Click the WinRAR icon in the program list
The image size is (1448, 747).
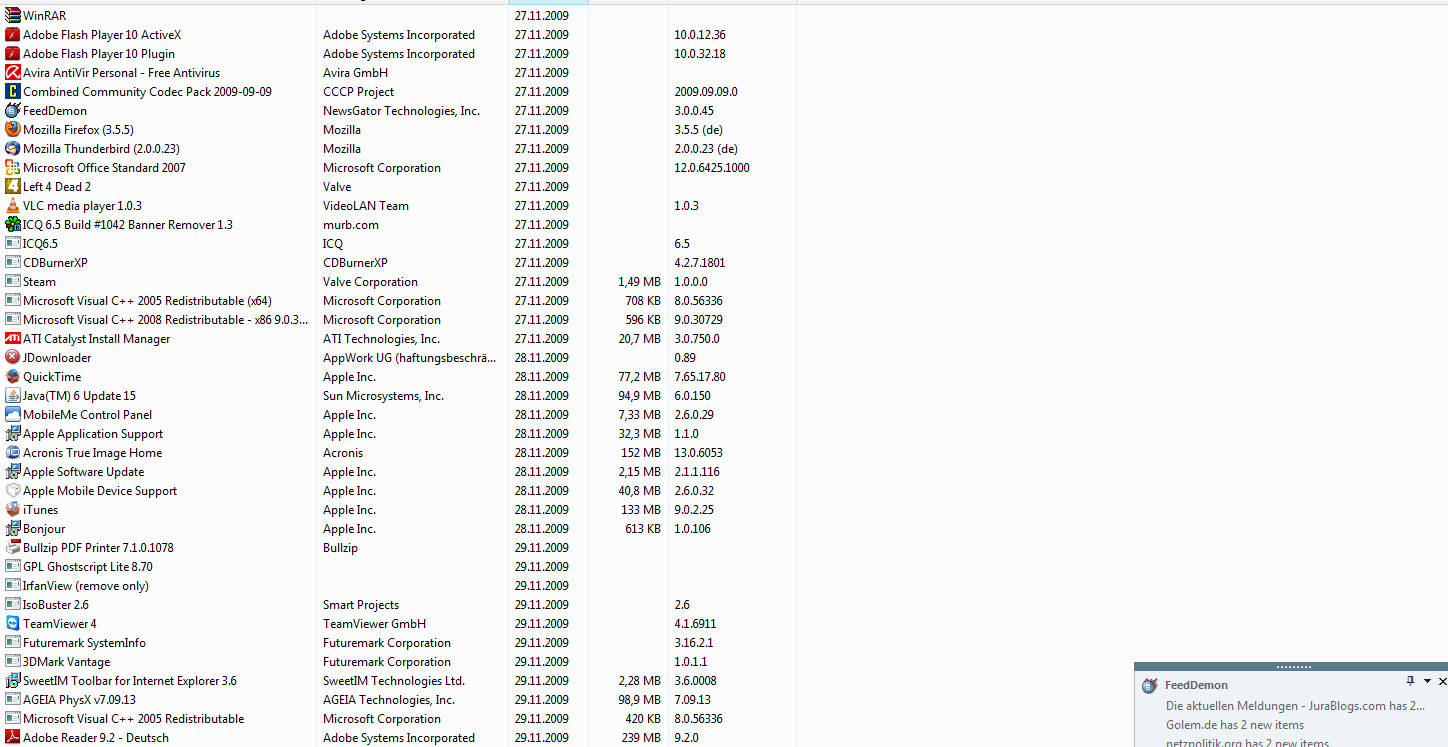pyautogui.click(x=12, y=16)
